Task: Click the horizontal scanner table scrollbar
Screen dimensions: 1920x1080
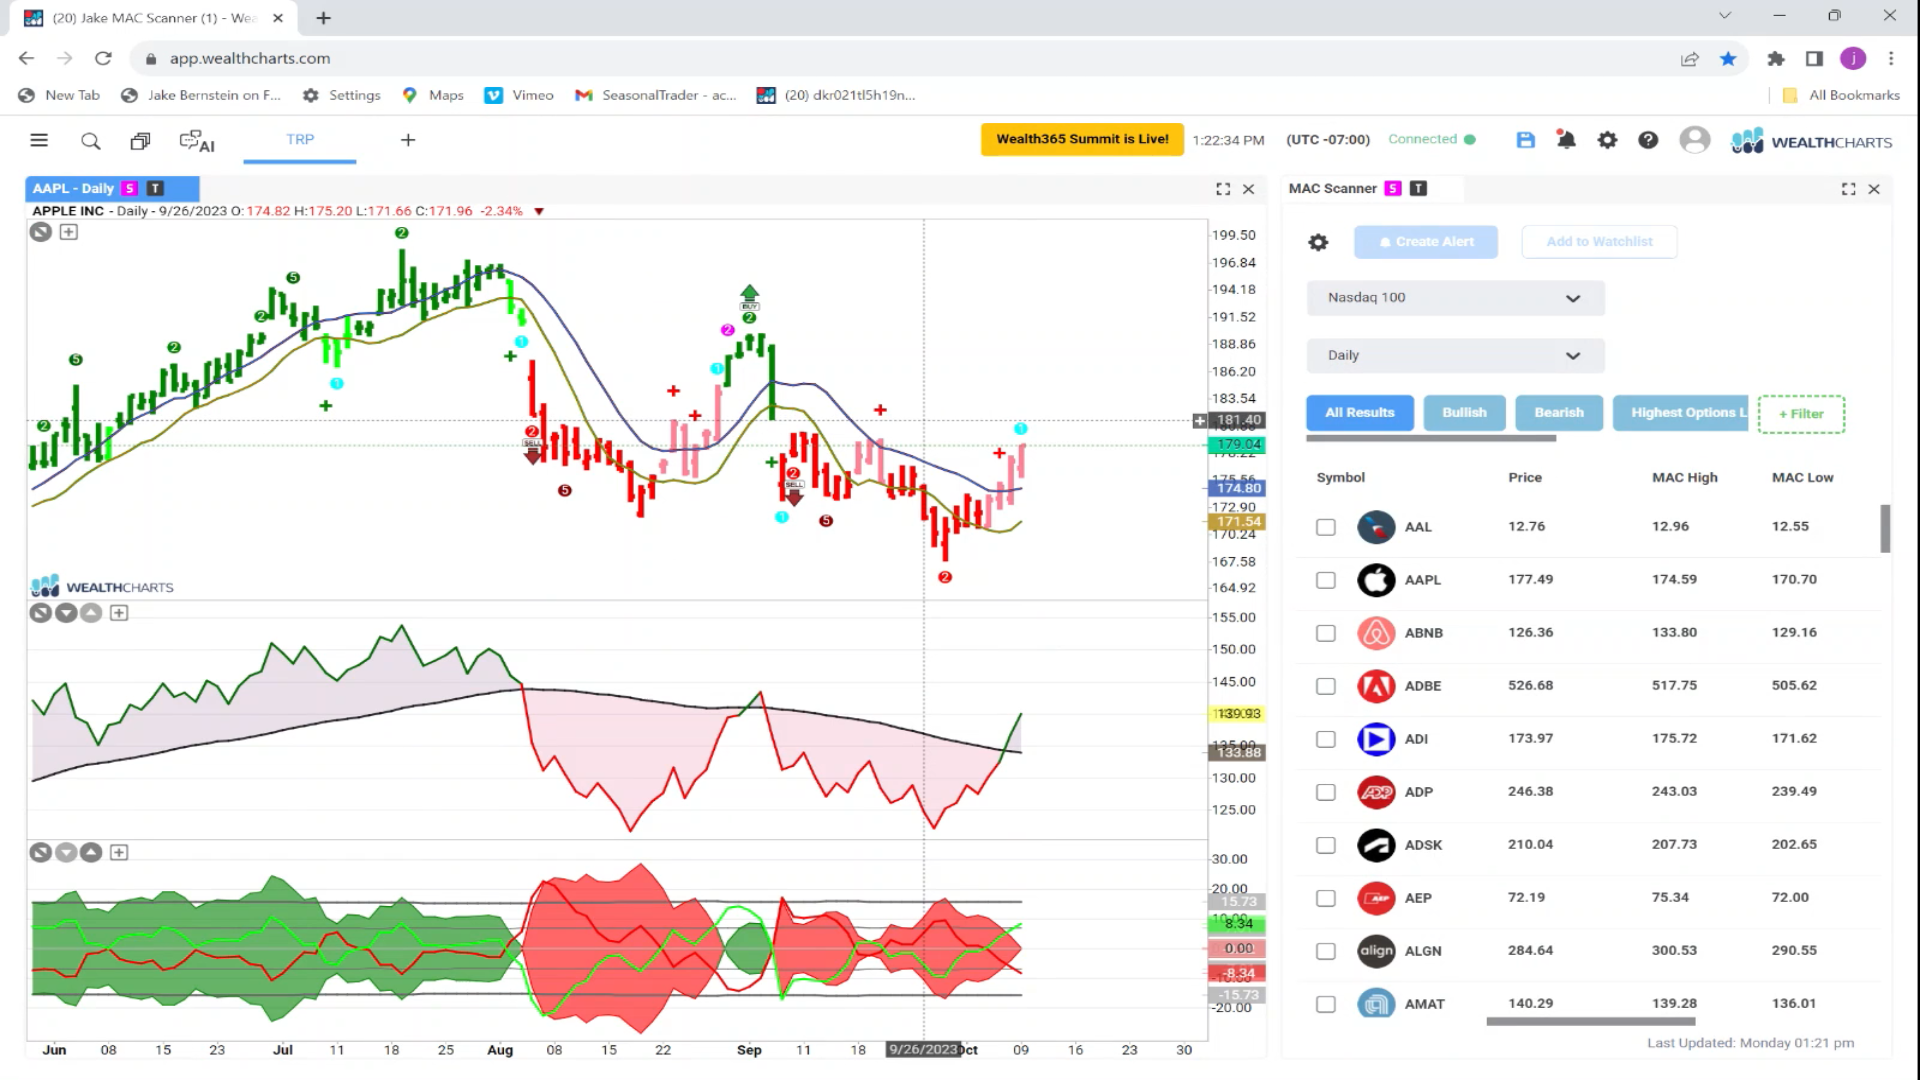Action: [1590, 1022]
